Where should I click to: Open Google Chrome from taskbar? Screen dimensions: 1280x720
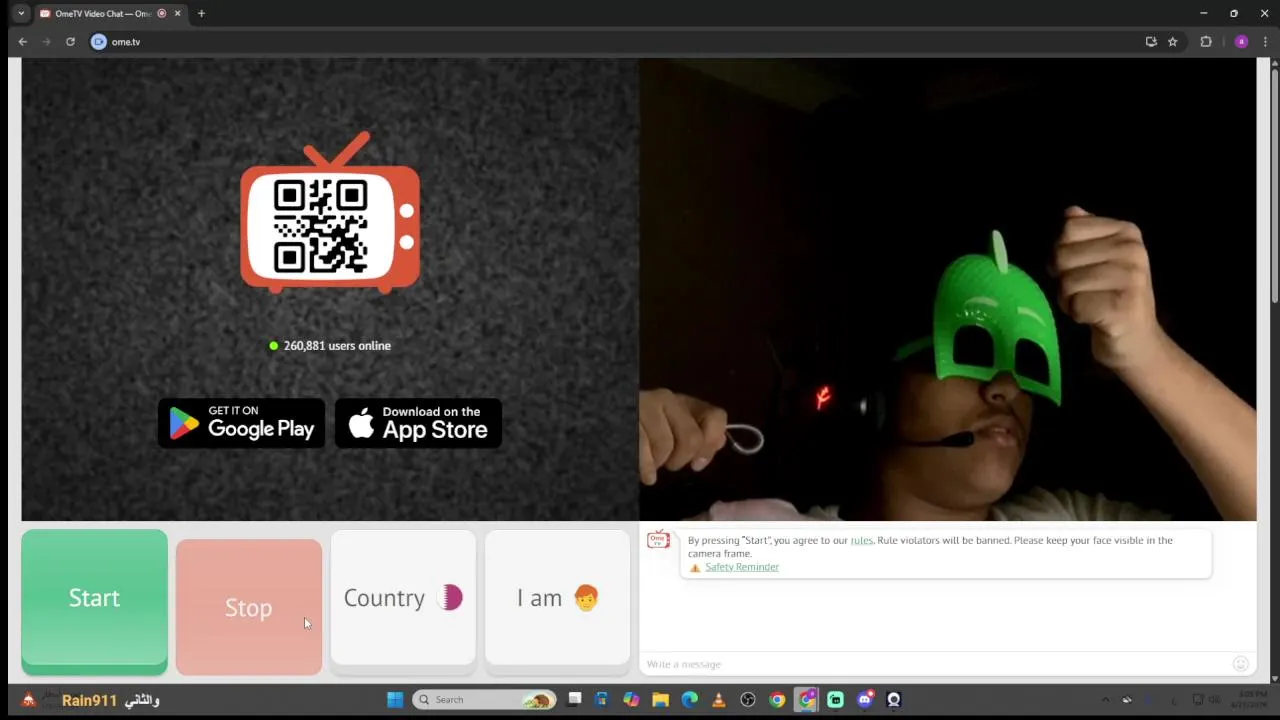click(777, 700)
